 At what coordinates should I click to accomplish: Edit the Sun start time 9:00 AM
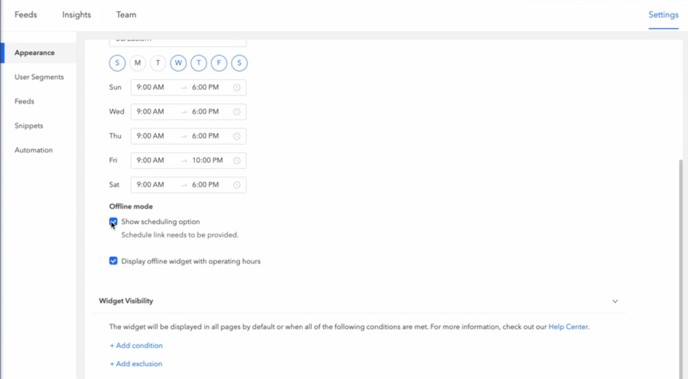(x=150, y=87)
